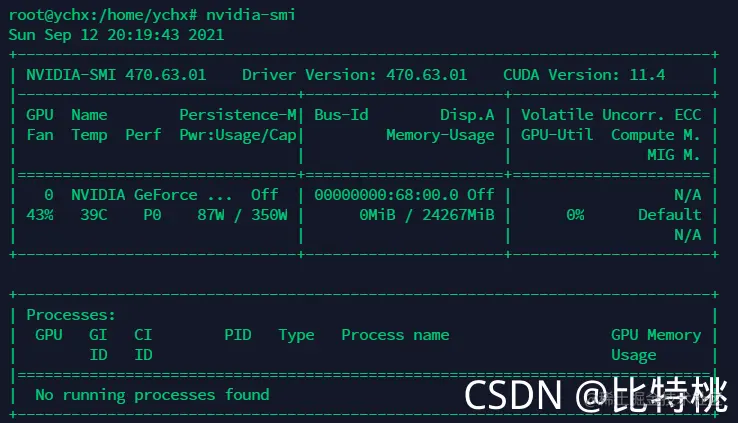Screen dimensions: 738x423
Task: Click the GPU Memory column header
Action: 656,335
